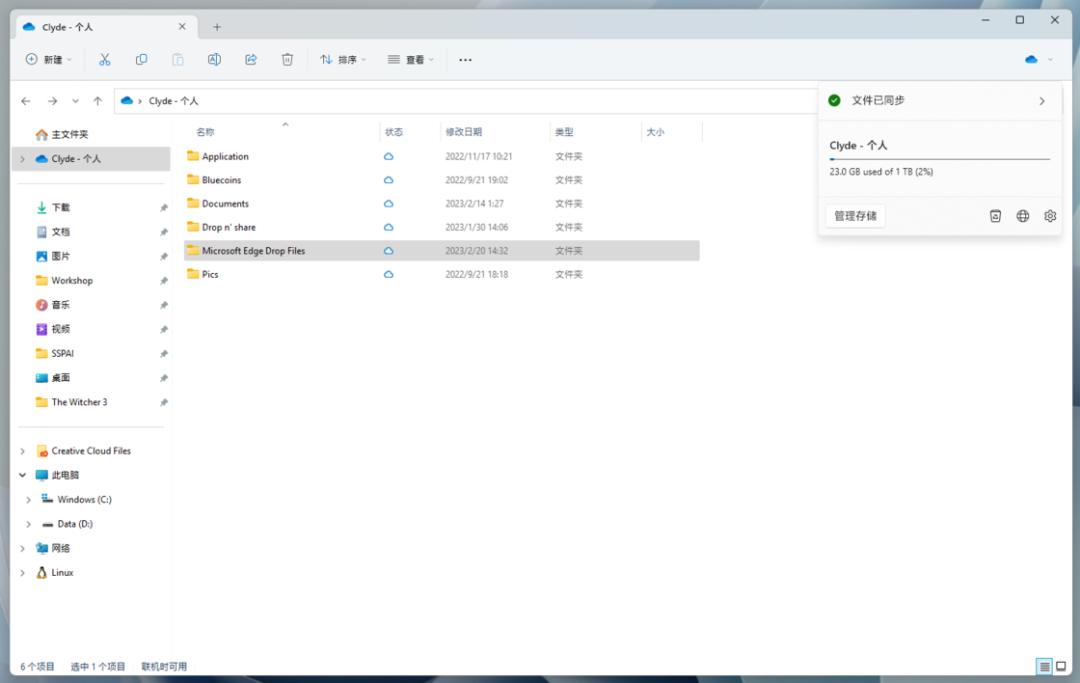Open the 新建 dropdown menu
Viewport: 1080px width, 683px height.
[x=49, y=60]
